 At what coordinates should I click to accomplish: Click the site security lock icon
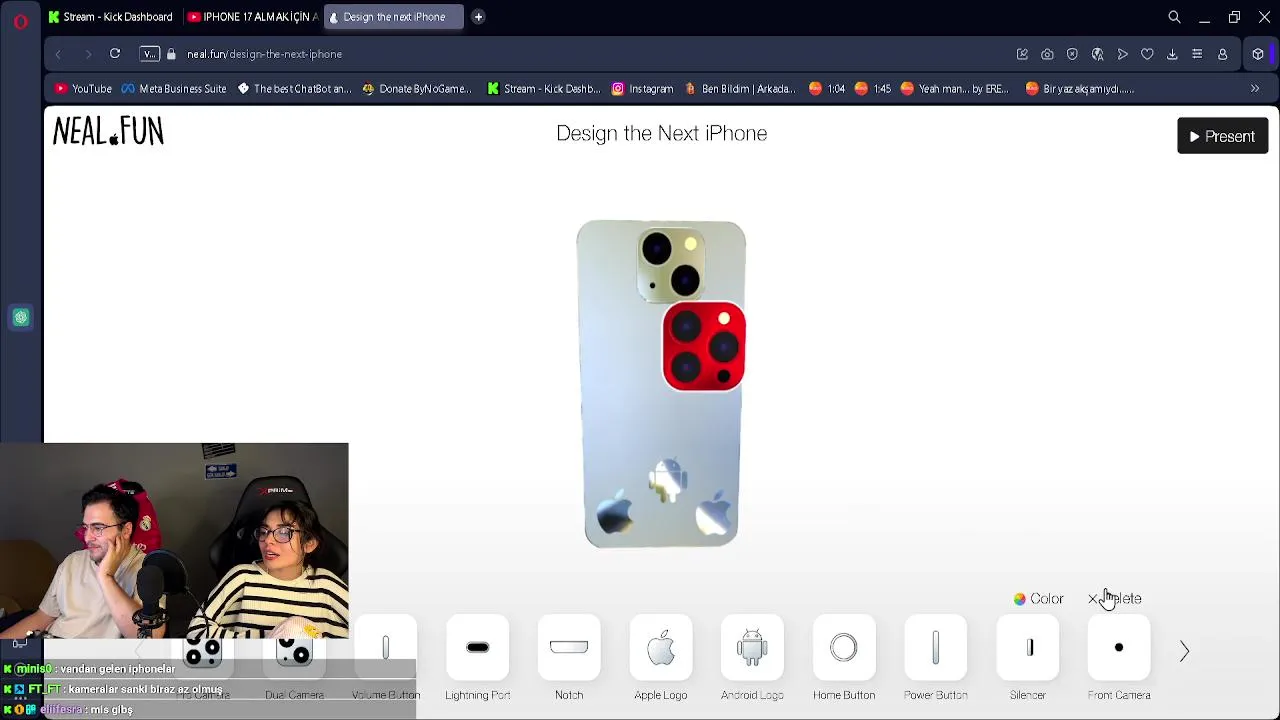171,54
